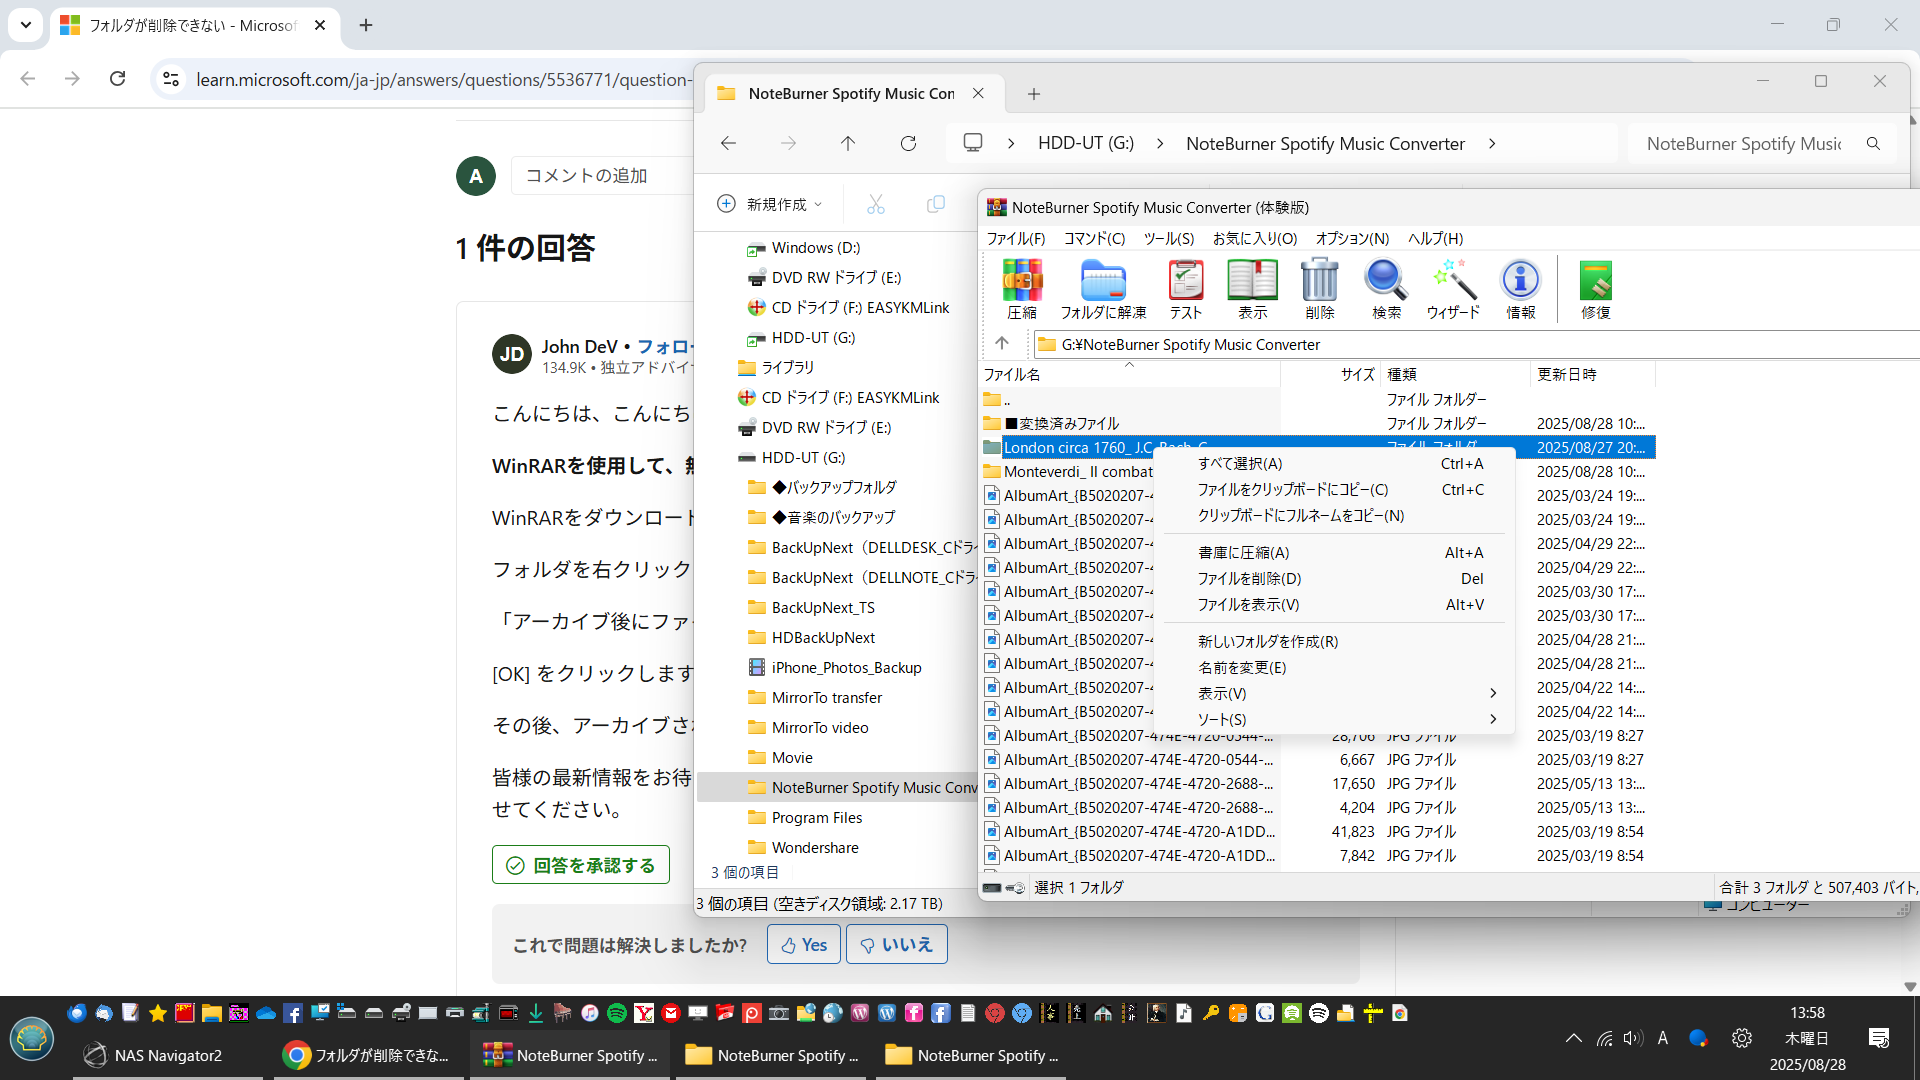Choose ファイルを削除(D) from context menu

click(x=1334, y=578)
